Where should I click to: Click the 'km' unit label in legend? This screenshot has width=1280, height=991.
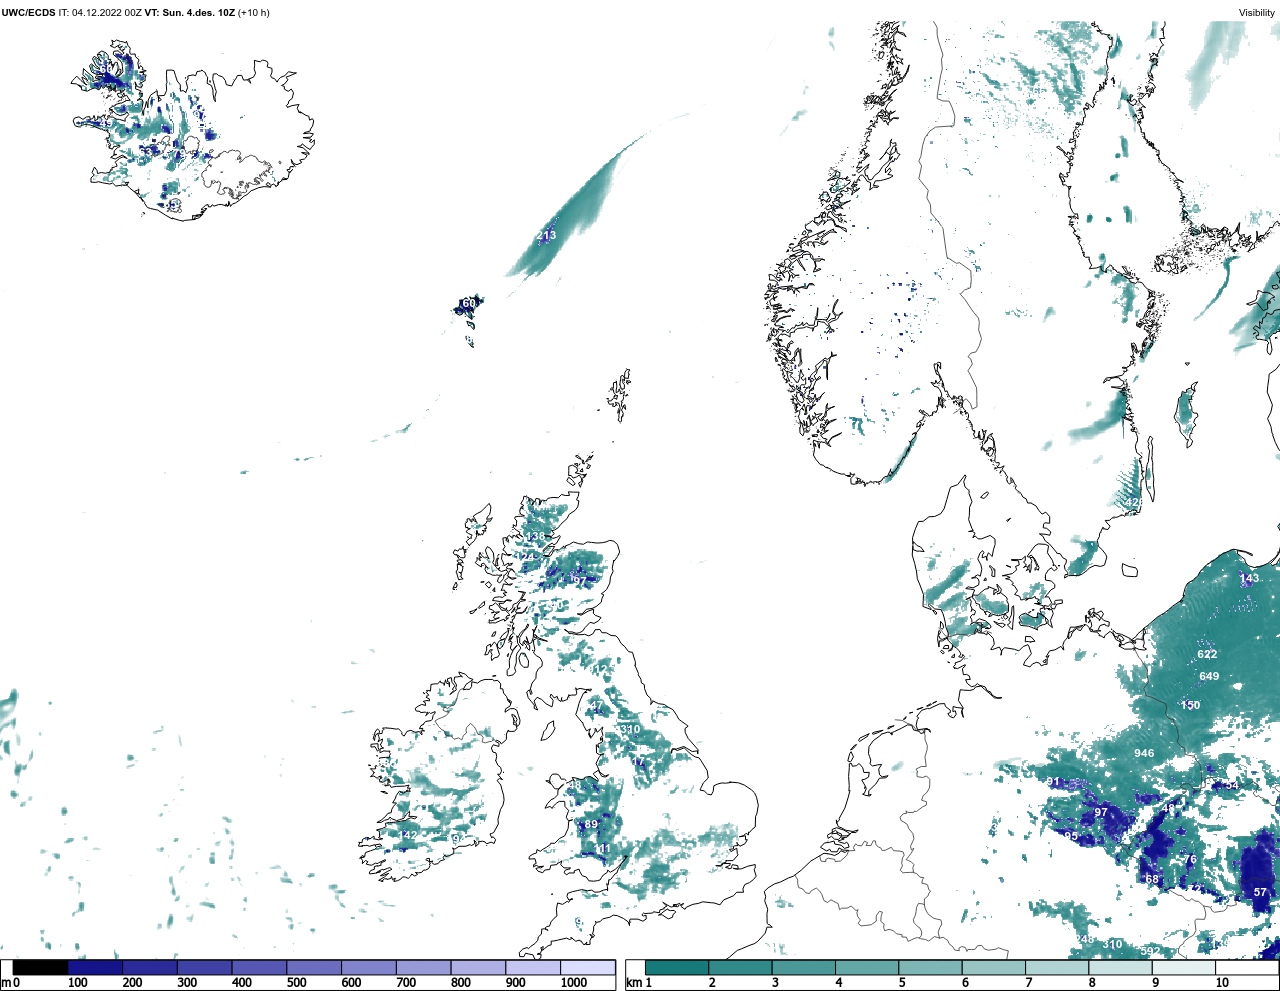coord(634,983)
